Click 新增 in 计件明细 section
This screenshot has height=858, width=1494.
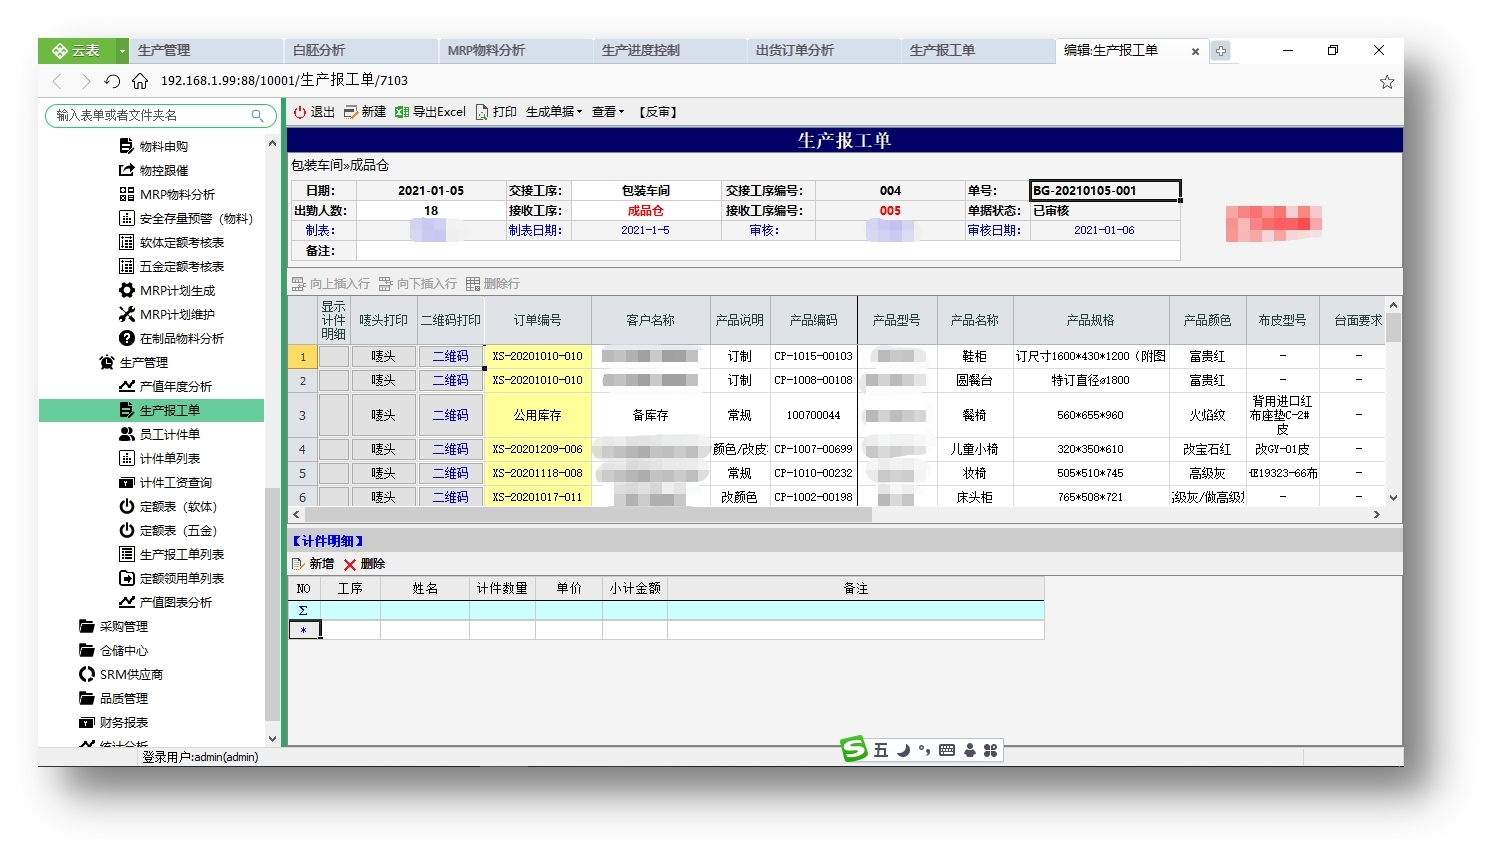[313, 564]
